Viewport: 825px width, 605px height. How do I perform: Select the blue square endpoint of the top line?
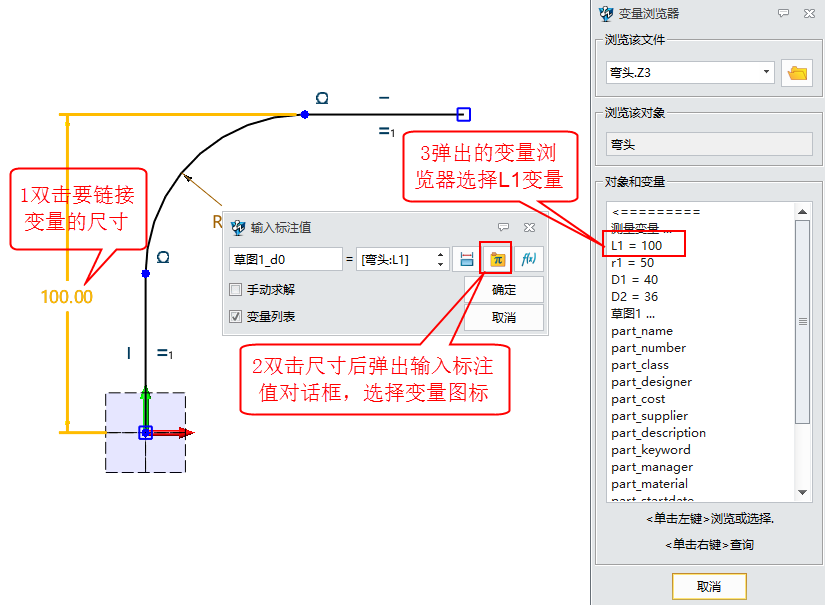click(x=463, y=115)
